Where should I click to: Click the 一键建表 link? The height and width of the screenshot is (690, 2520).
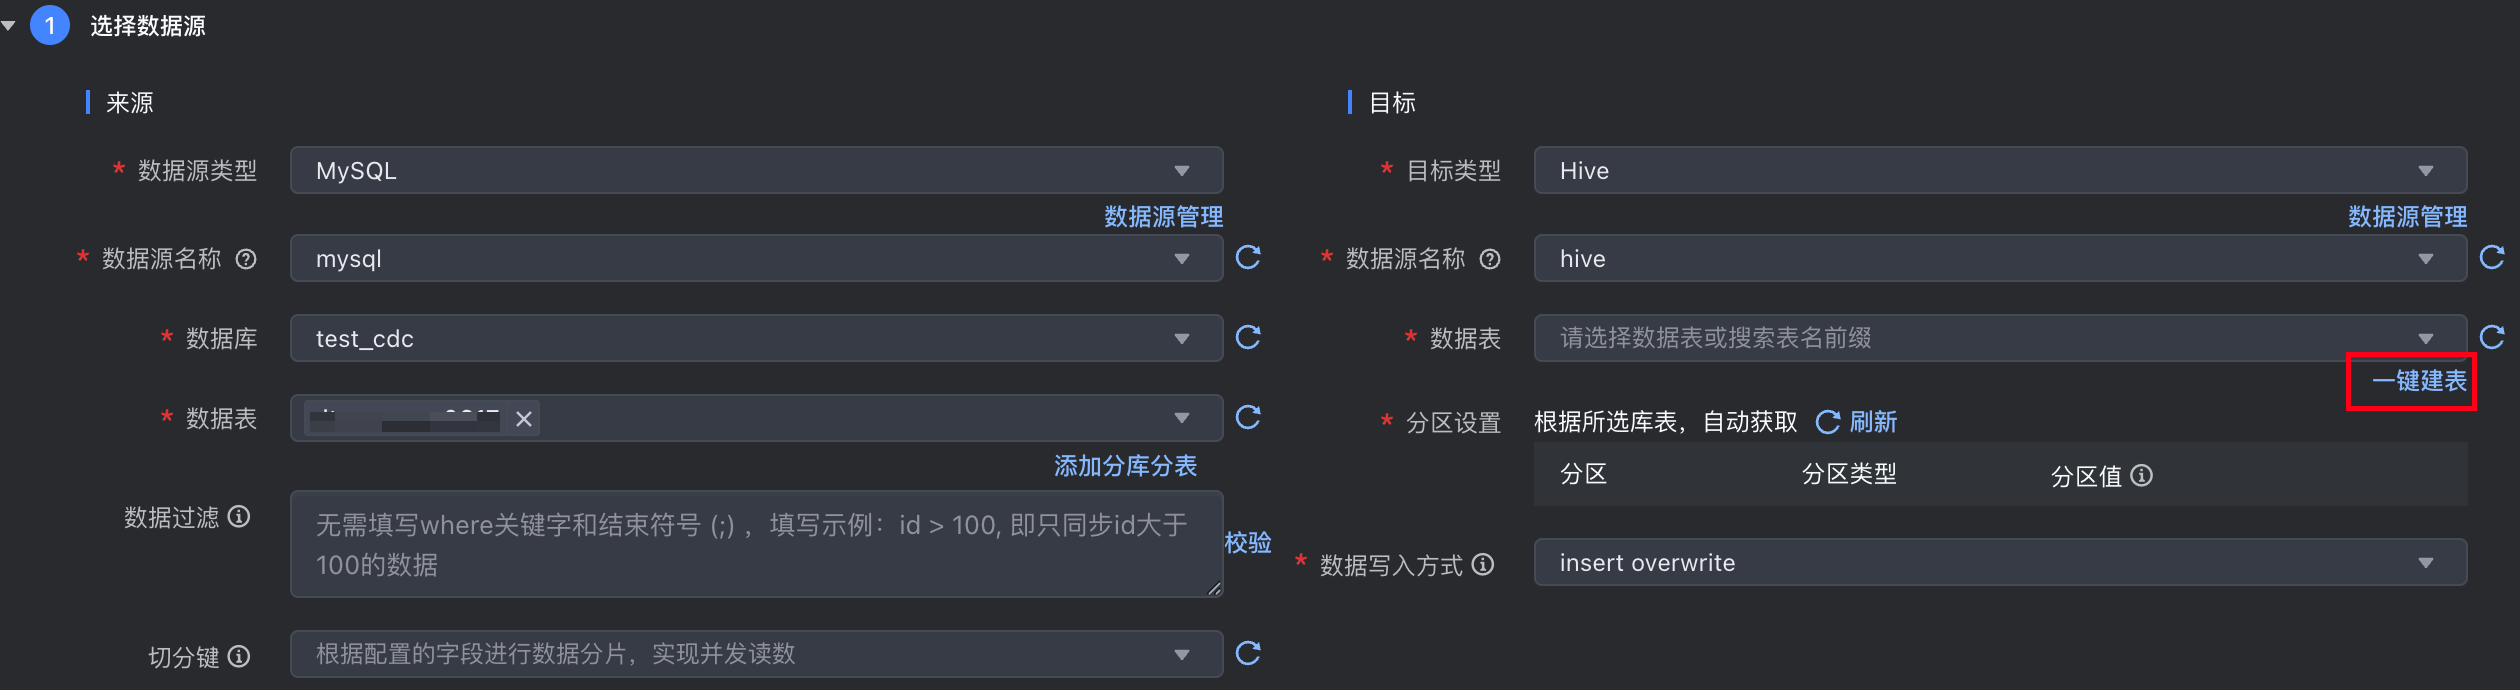pyautogui.click(x=2411, y=381)
